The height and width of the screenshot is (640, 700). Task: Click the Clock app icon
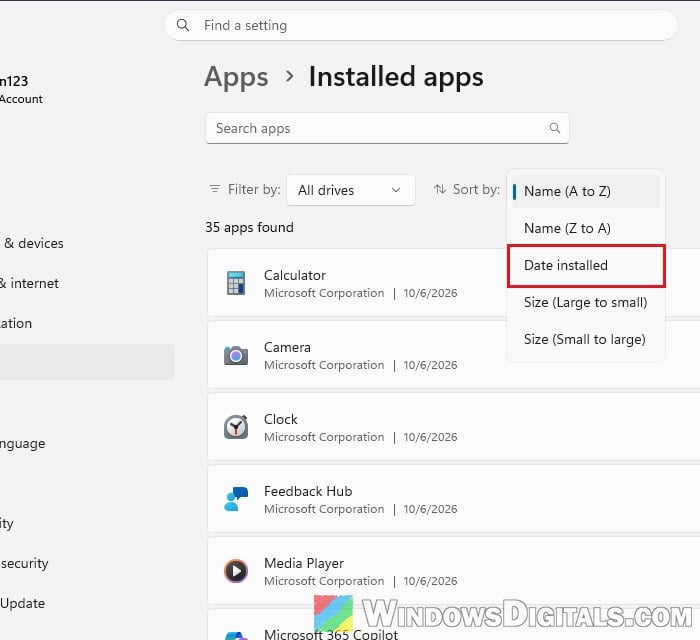click(236, 427)
